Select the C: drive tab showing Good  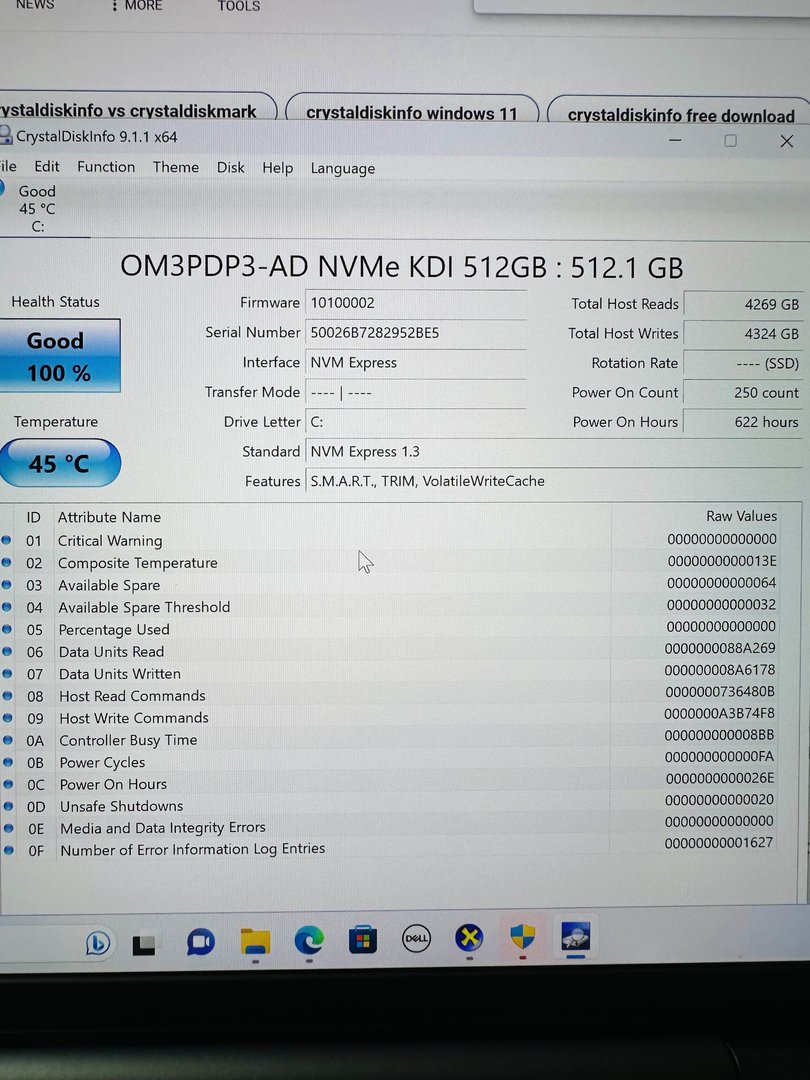pyautogui.click(x=38, y=208)
